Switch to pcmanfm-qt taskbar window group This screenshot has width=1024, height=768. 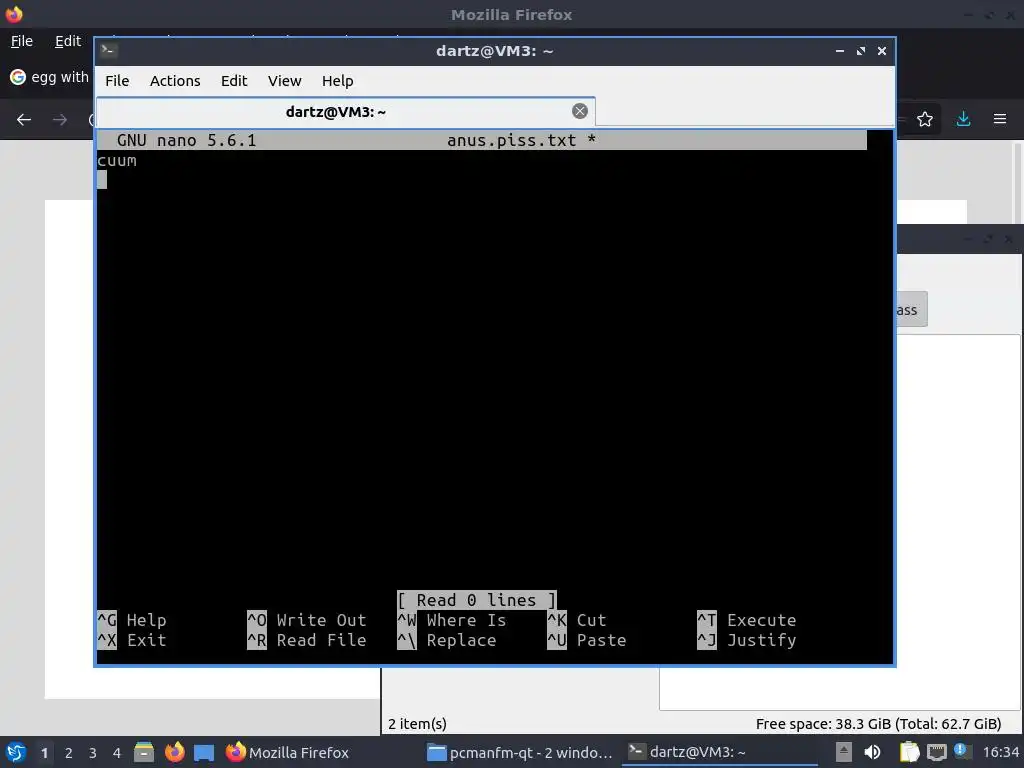[x=520, y=752]
